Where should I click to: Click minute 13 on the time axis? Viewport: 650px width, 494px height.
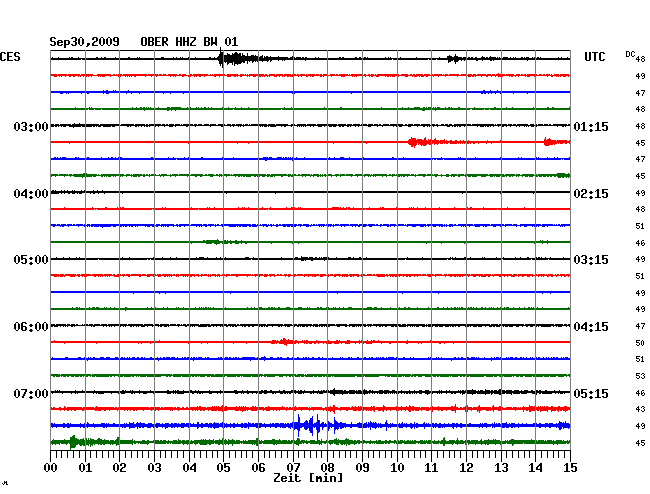[x=501, y=467]
